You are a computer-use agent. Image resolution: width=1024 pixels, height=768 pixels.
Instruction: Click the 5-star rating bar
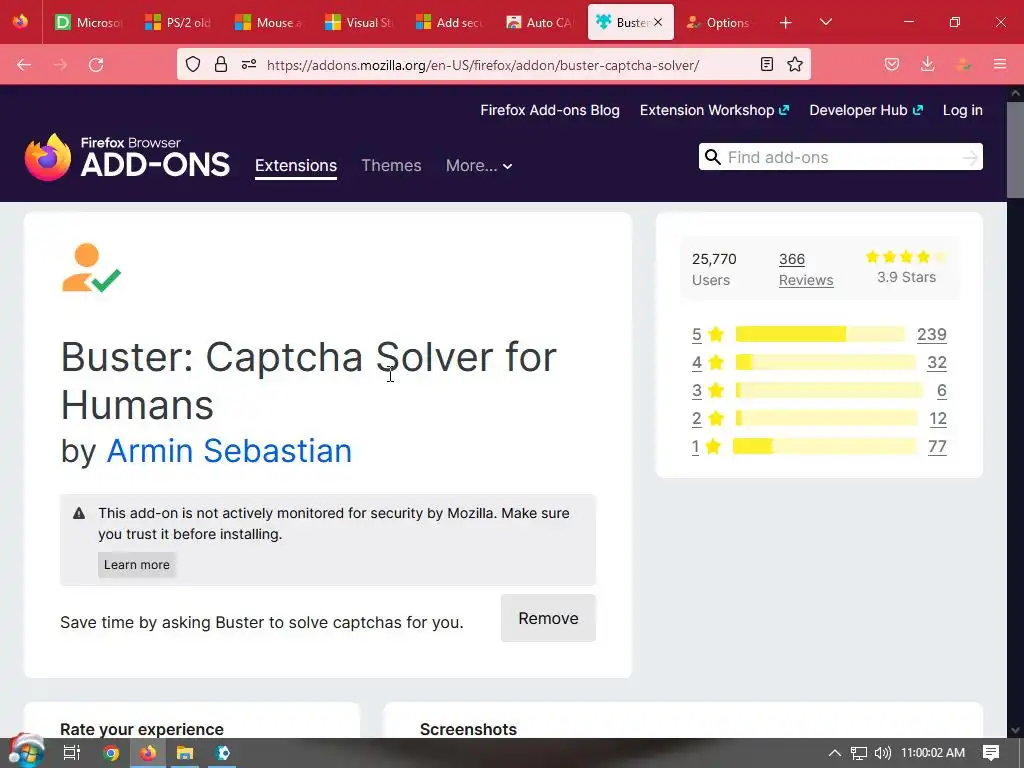click(820, 334)
